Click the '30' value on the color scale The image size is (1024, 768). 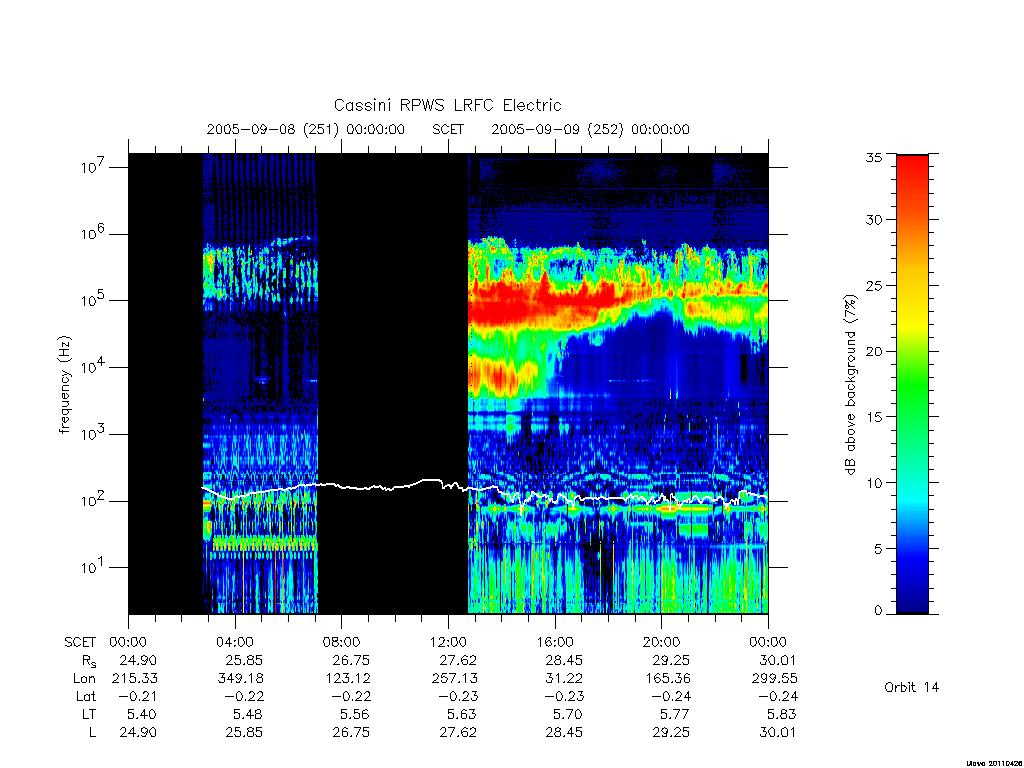coord(873,219)
